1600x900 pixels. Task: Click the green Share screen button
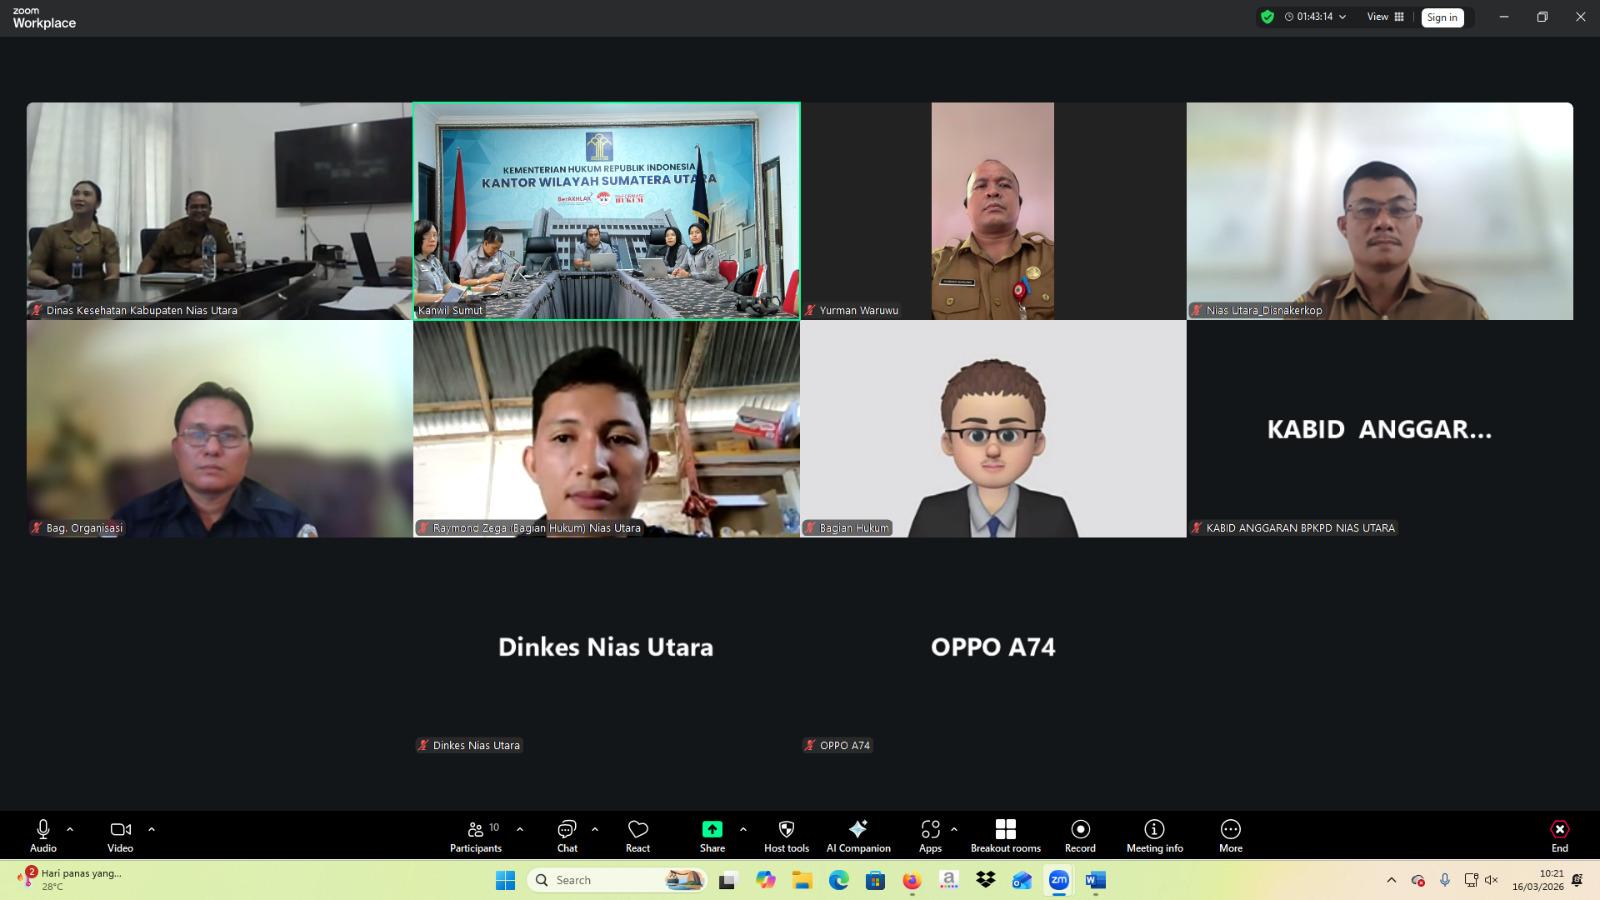click(712, 836)
